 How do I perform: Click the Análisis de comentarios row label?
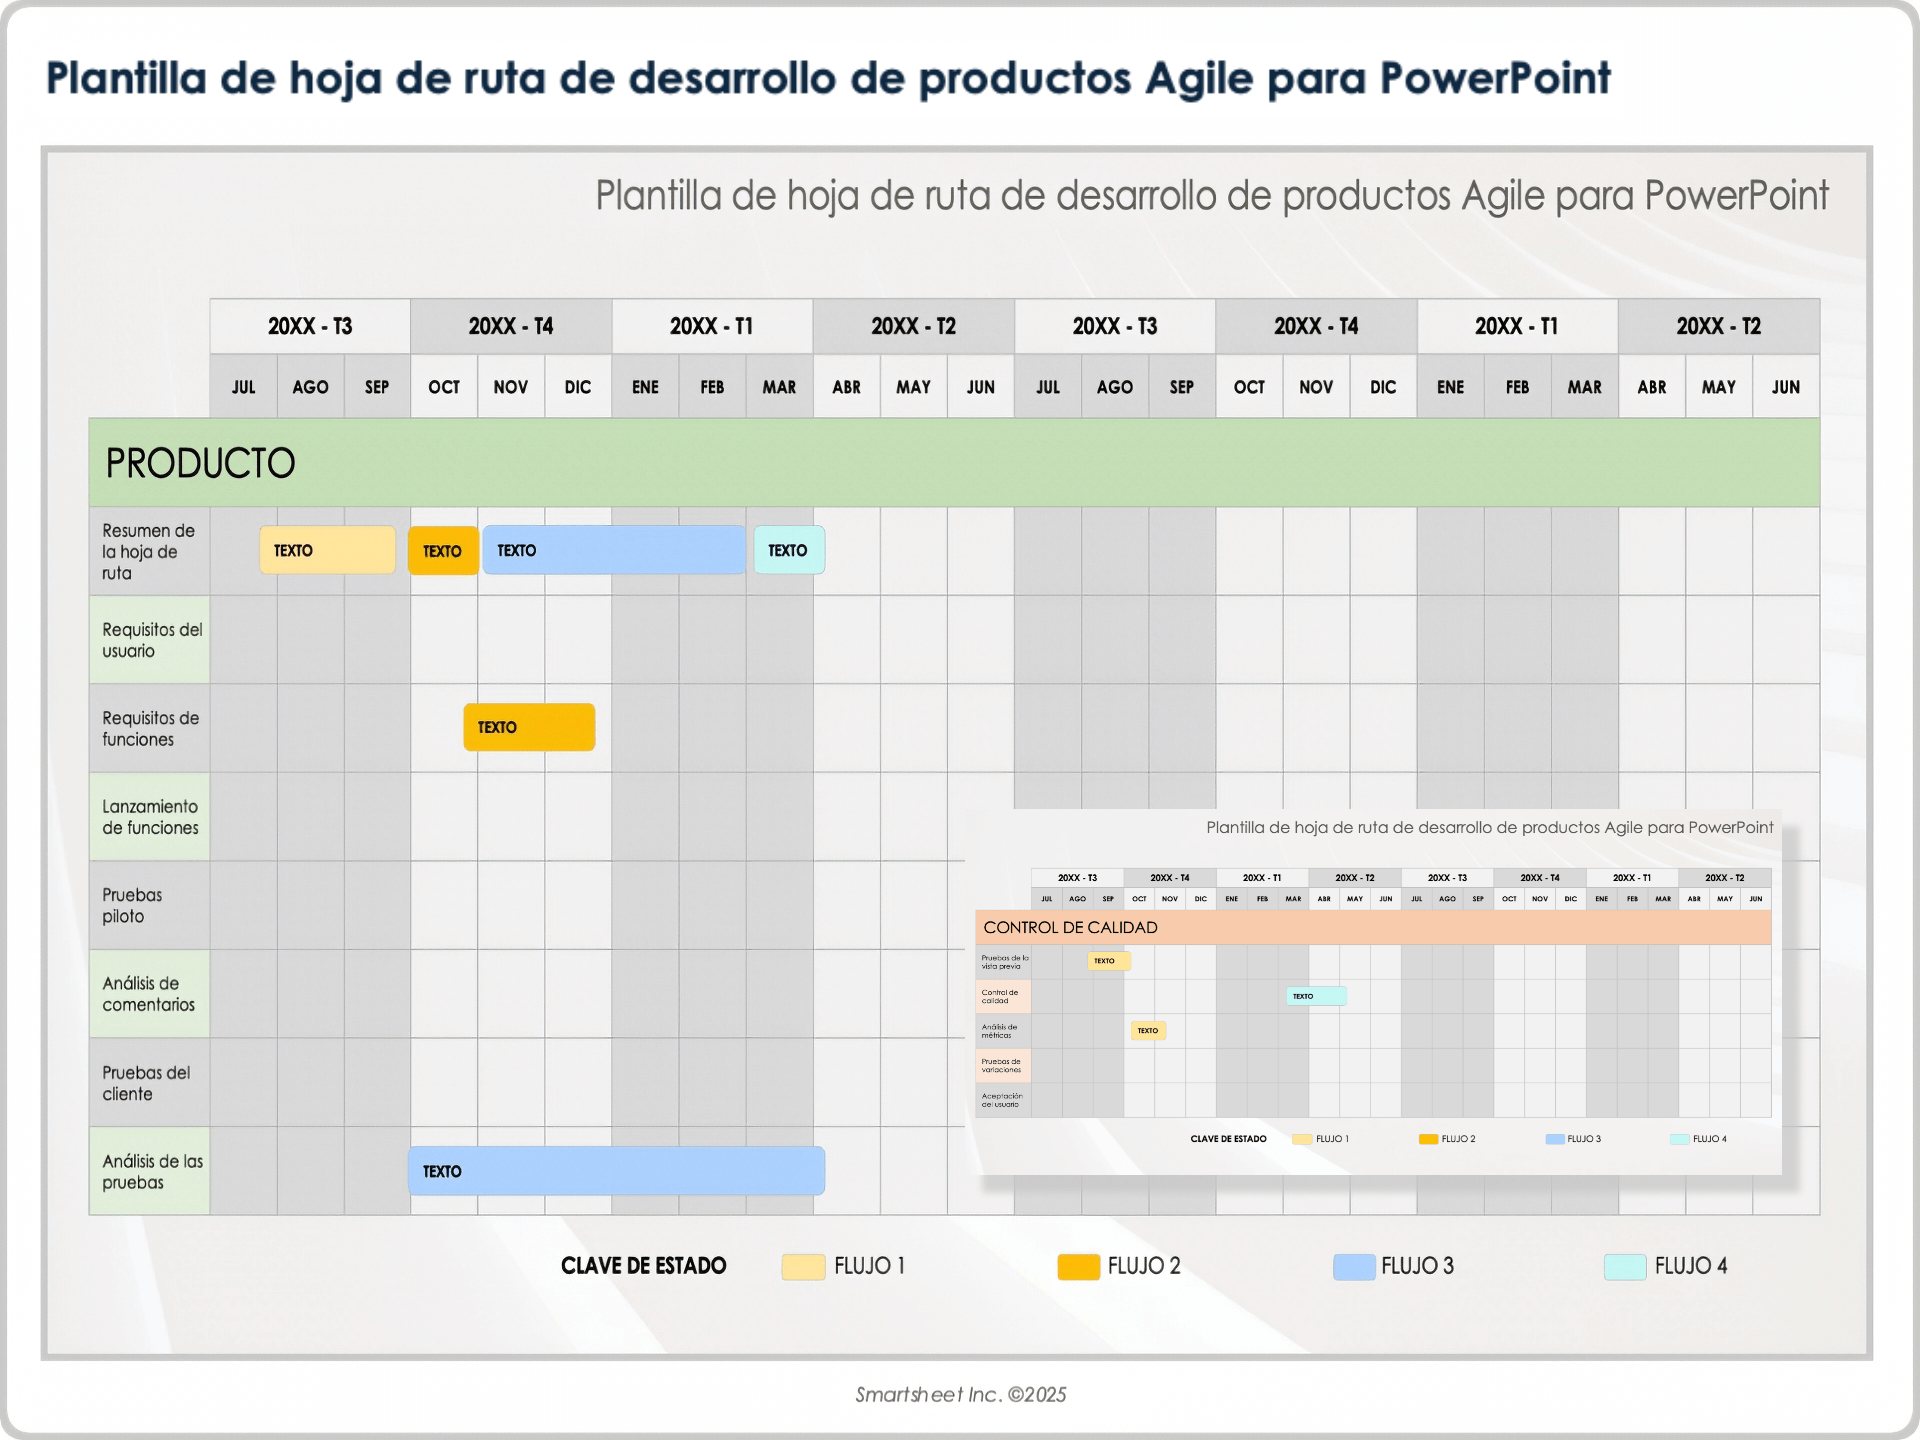coord(148,993)
